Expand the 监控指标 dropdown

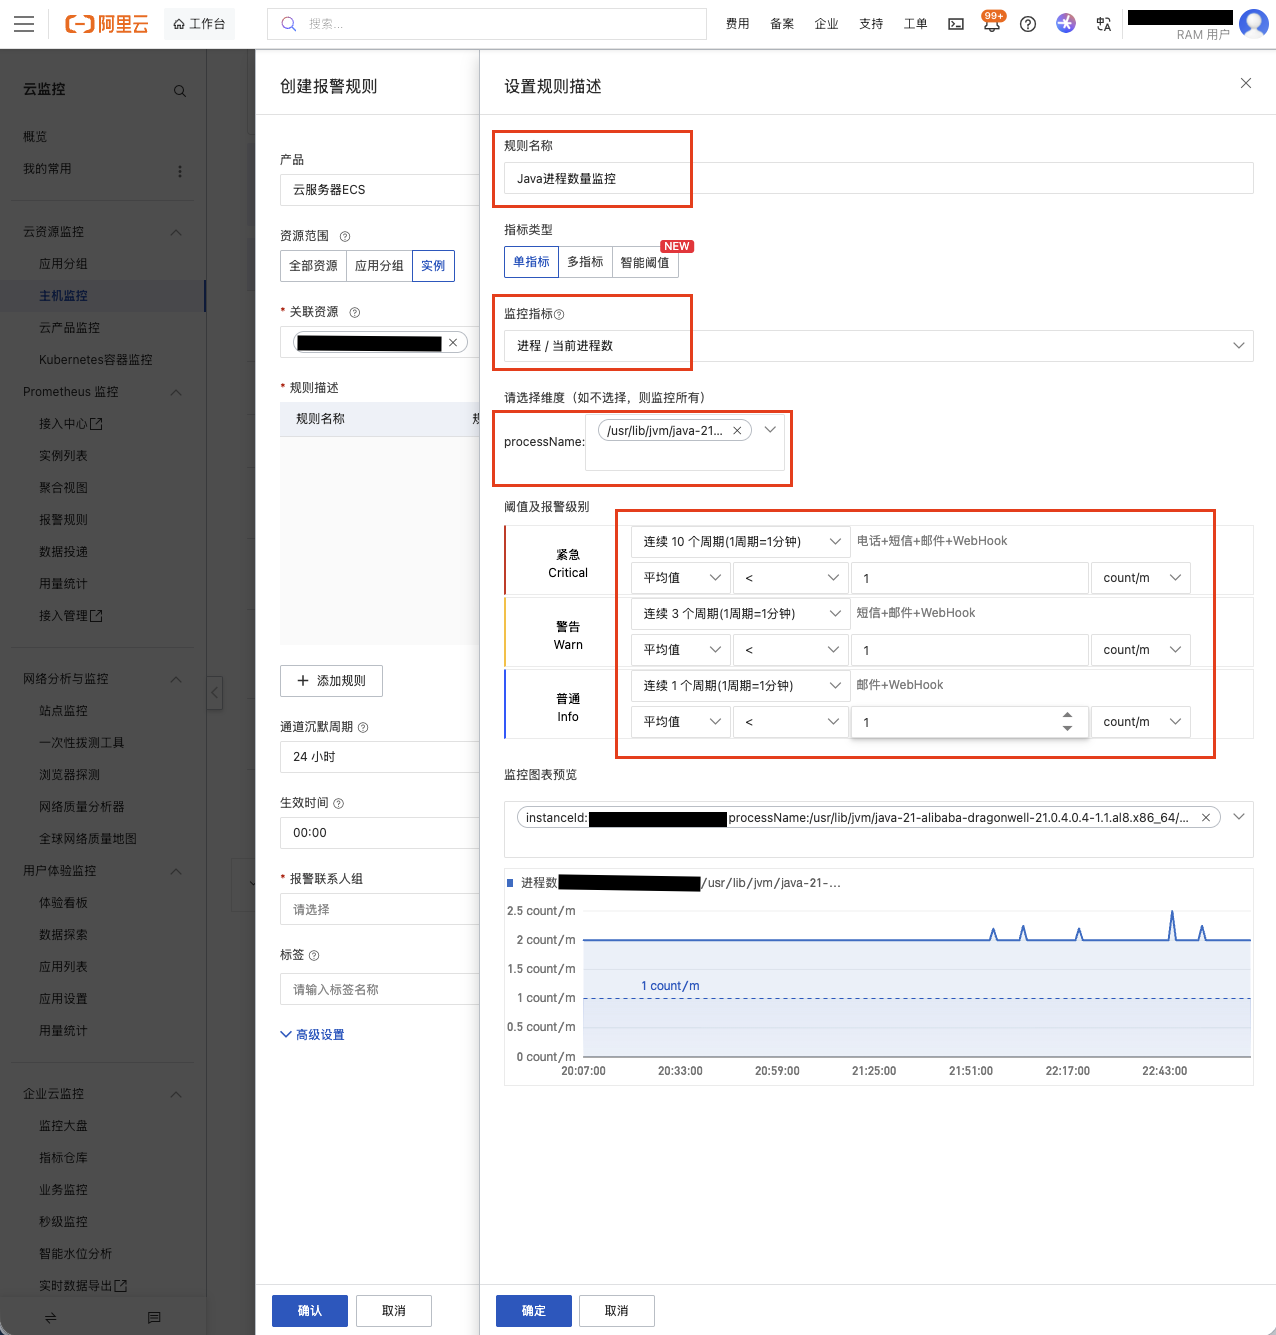pyautogui.click(x=1238, y=346)
